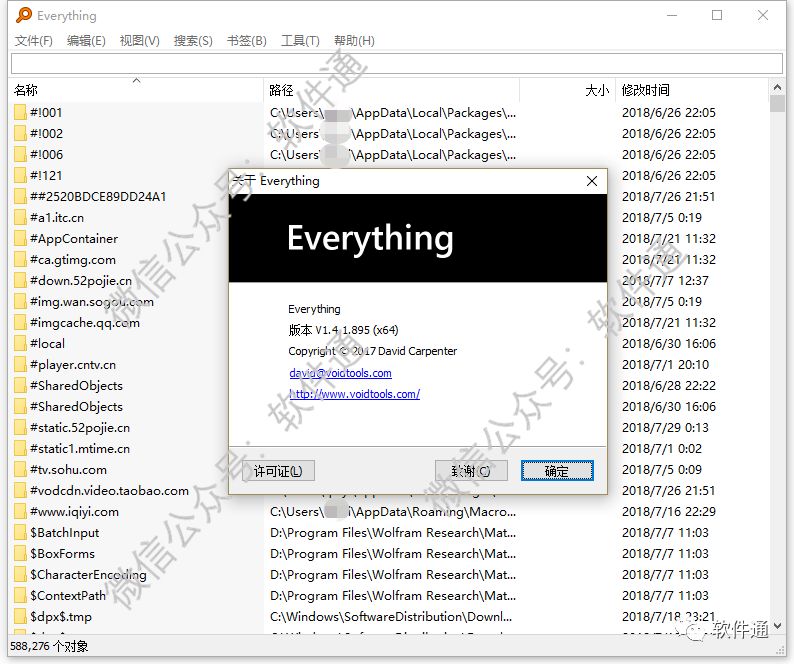Sort by the 修改时间 column header
Viewport: 794px width, 664px height.
pyautogui.click(x=691, y=90)
